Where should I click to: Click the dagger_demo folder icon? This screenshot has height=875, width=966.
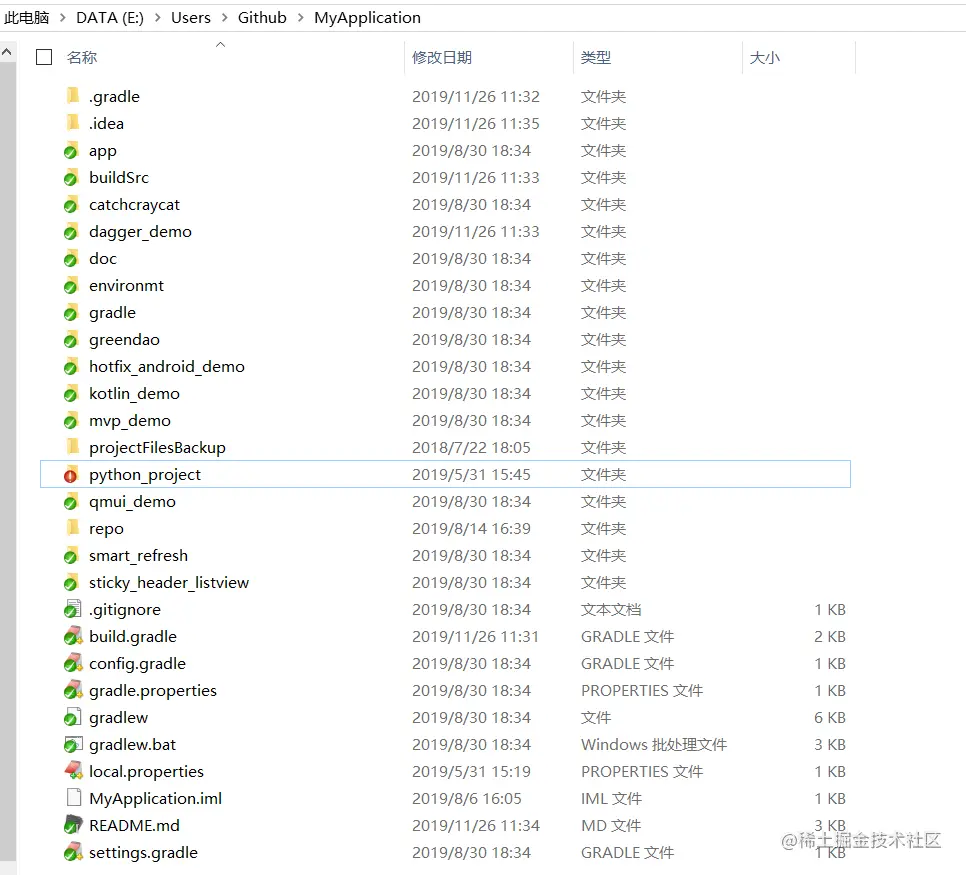pos(72,232)
